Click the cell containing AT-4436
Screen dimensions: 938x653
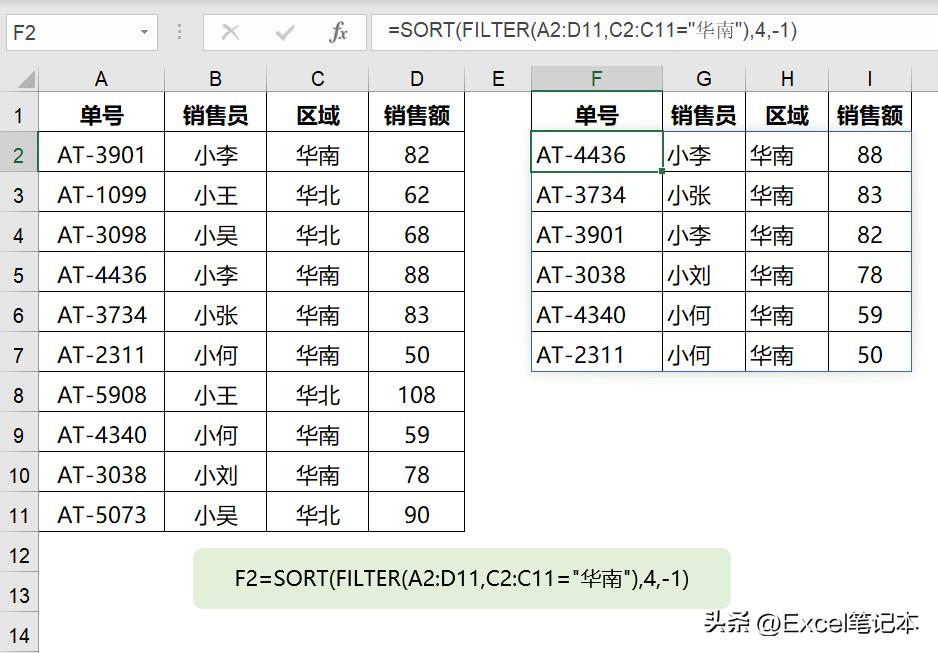(596, 153)
